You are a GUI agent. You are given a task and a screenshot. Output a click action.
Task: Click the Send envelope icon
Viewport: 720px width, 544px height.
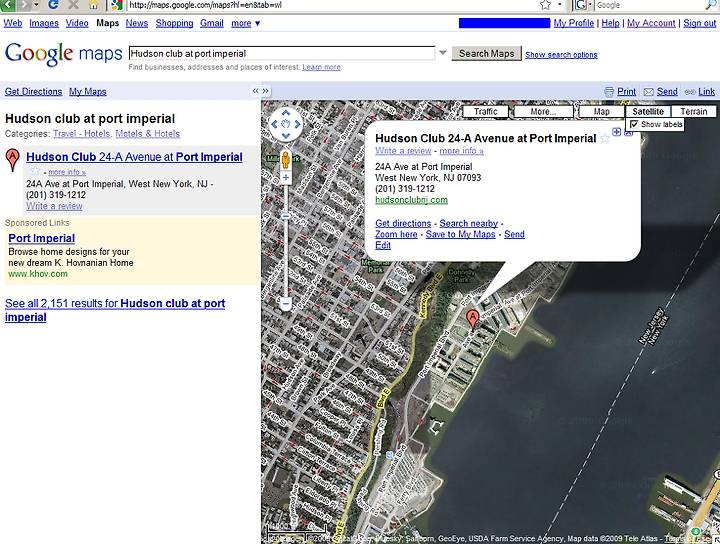click(x=648, y=92)
